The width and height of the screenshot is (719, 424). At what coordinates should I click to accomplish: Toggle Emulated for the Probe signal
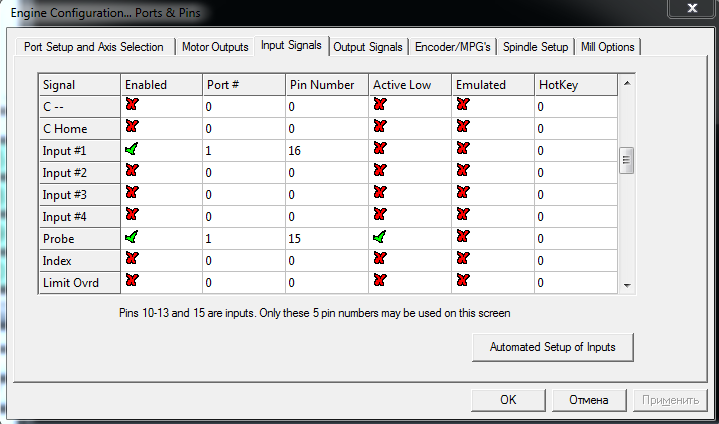pos(462,238)
